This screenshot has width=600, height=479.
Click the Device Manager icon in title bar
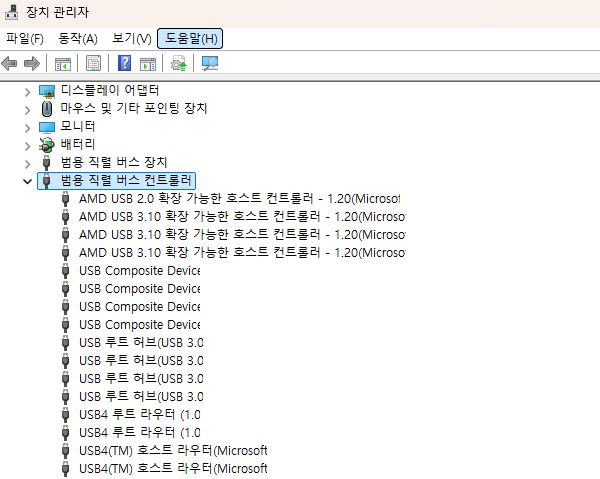click(x=11, y=12)
